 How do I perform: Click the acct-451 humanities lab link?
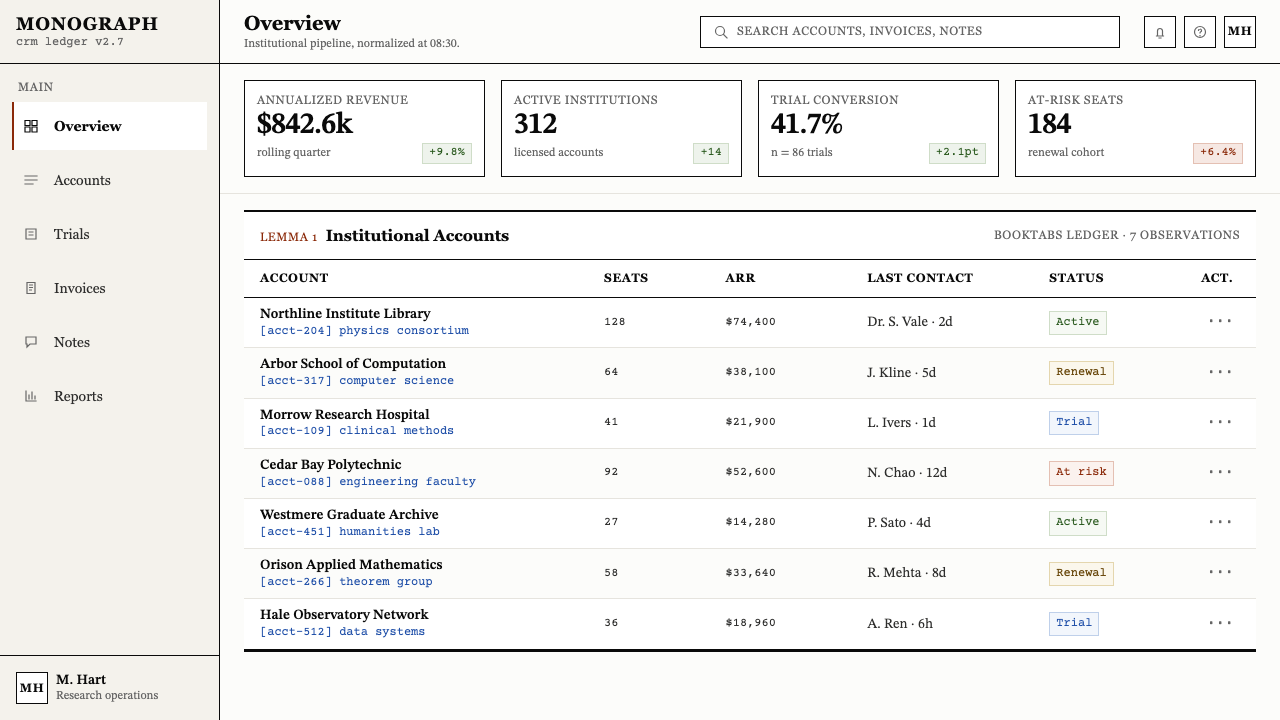pyautogui.click(x=350, y=532)
